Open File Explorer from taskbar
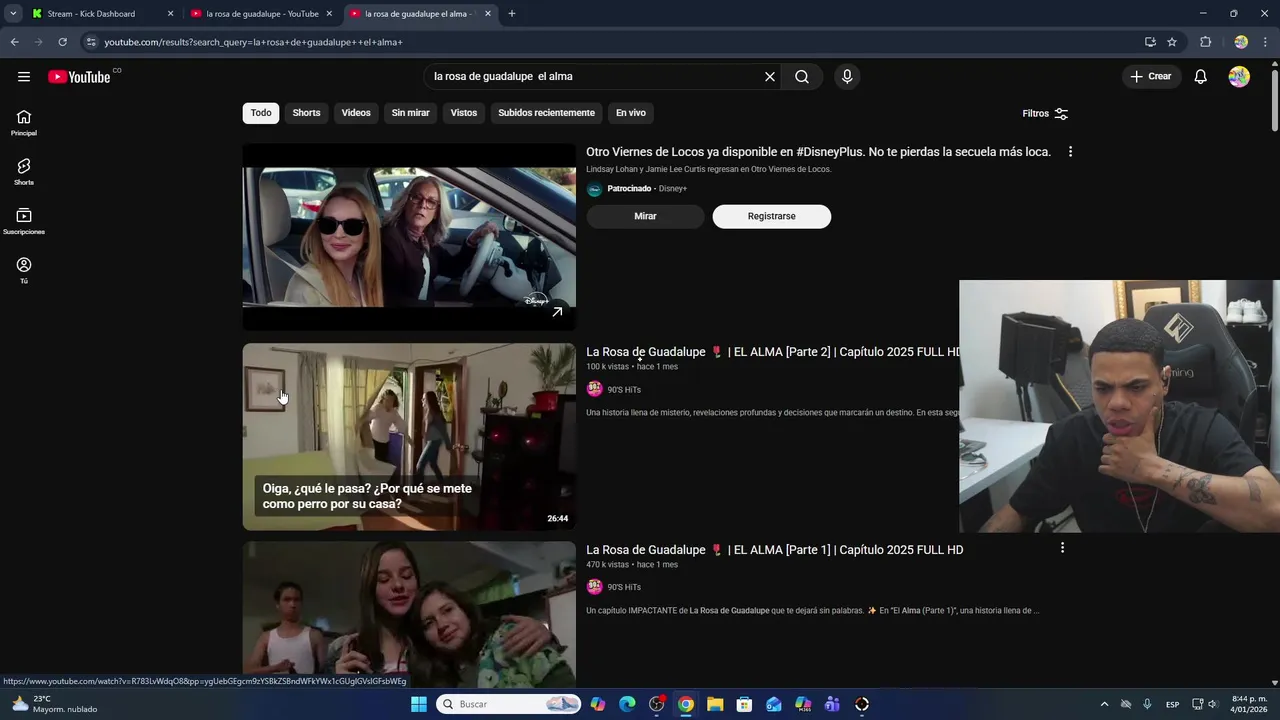This screenshot has height=720, width=1280. point(715,704)
